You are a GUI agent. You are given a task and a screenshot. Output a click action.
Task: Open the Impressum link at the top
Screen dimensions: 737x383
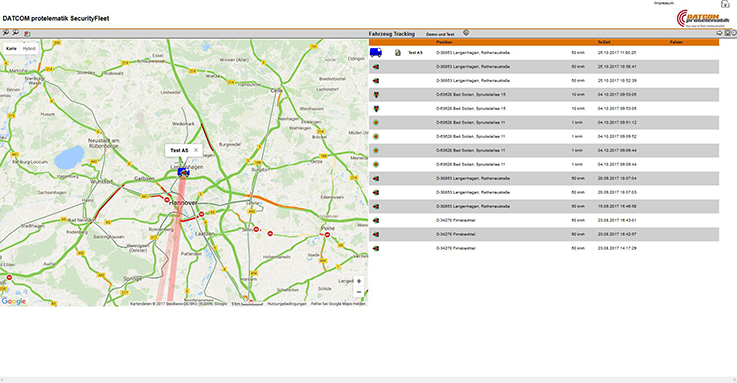(x=664, y=3)
